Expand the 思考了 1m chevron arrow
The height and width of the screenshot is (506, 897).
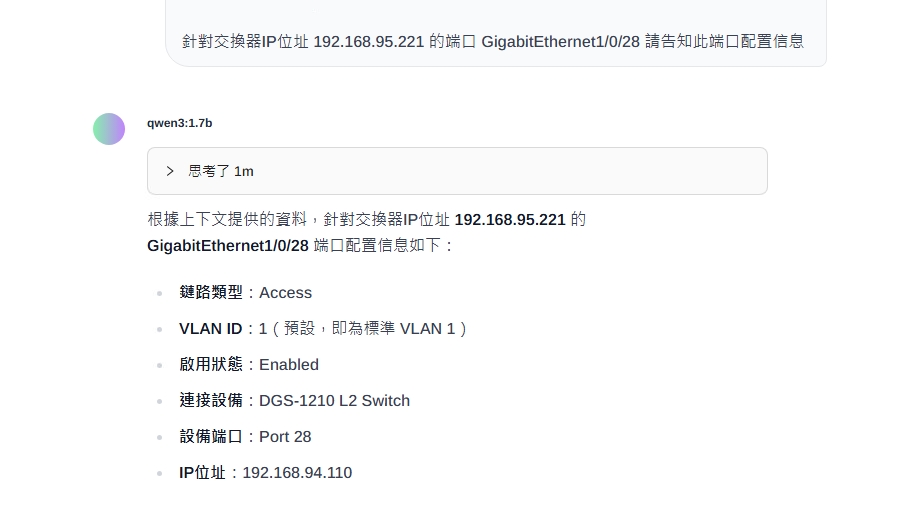169,171
